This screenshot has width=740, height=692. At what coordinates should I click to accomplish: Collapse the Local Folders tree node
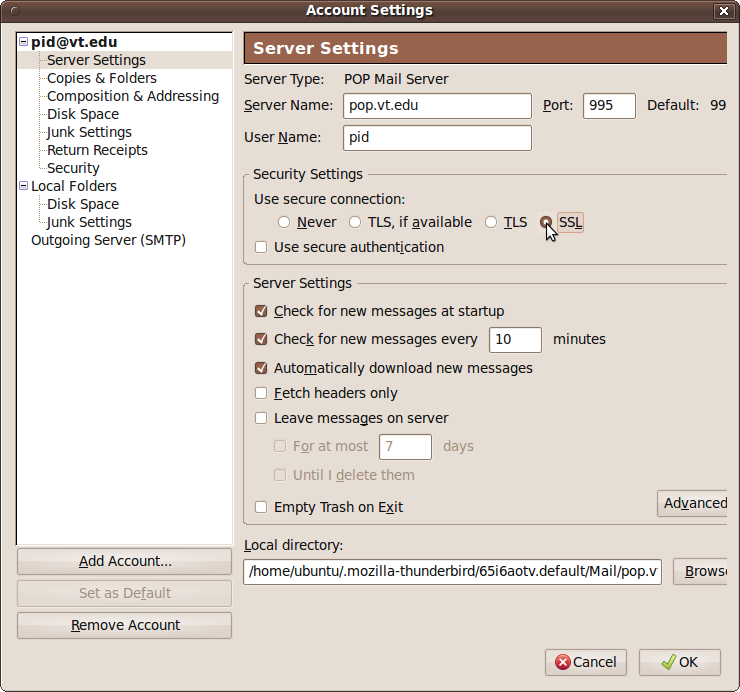(24, 186)
